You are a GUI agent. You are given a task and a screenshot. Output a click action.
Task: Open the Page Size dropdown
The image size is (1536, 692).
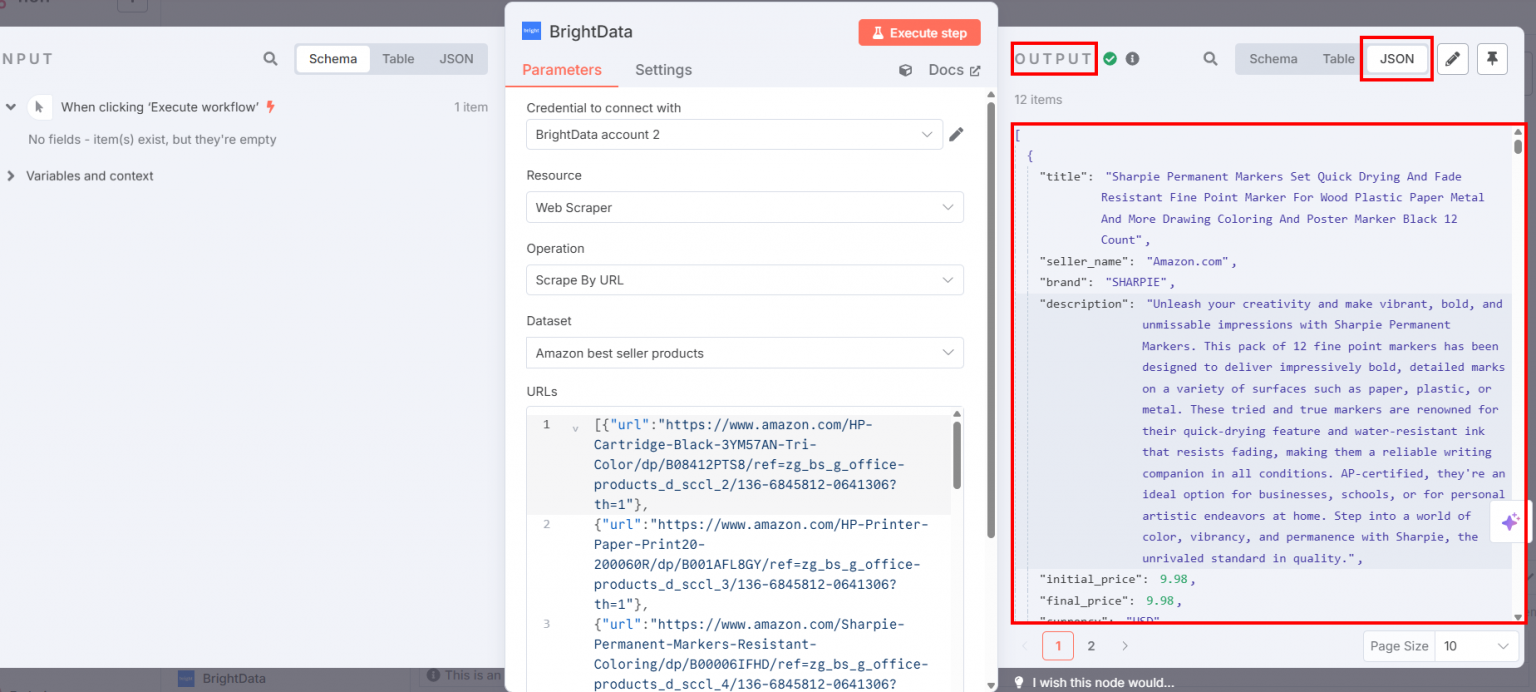click(1476, 646)
